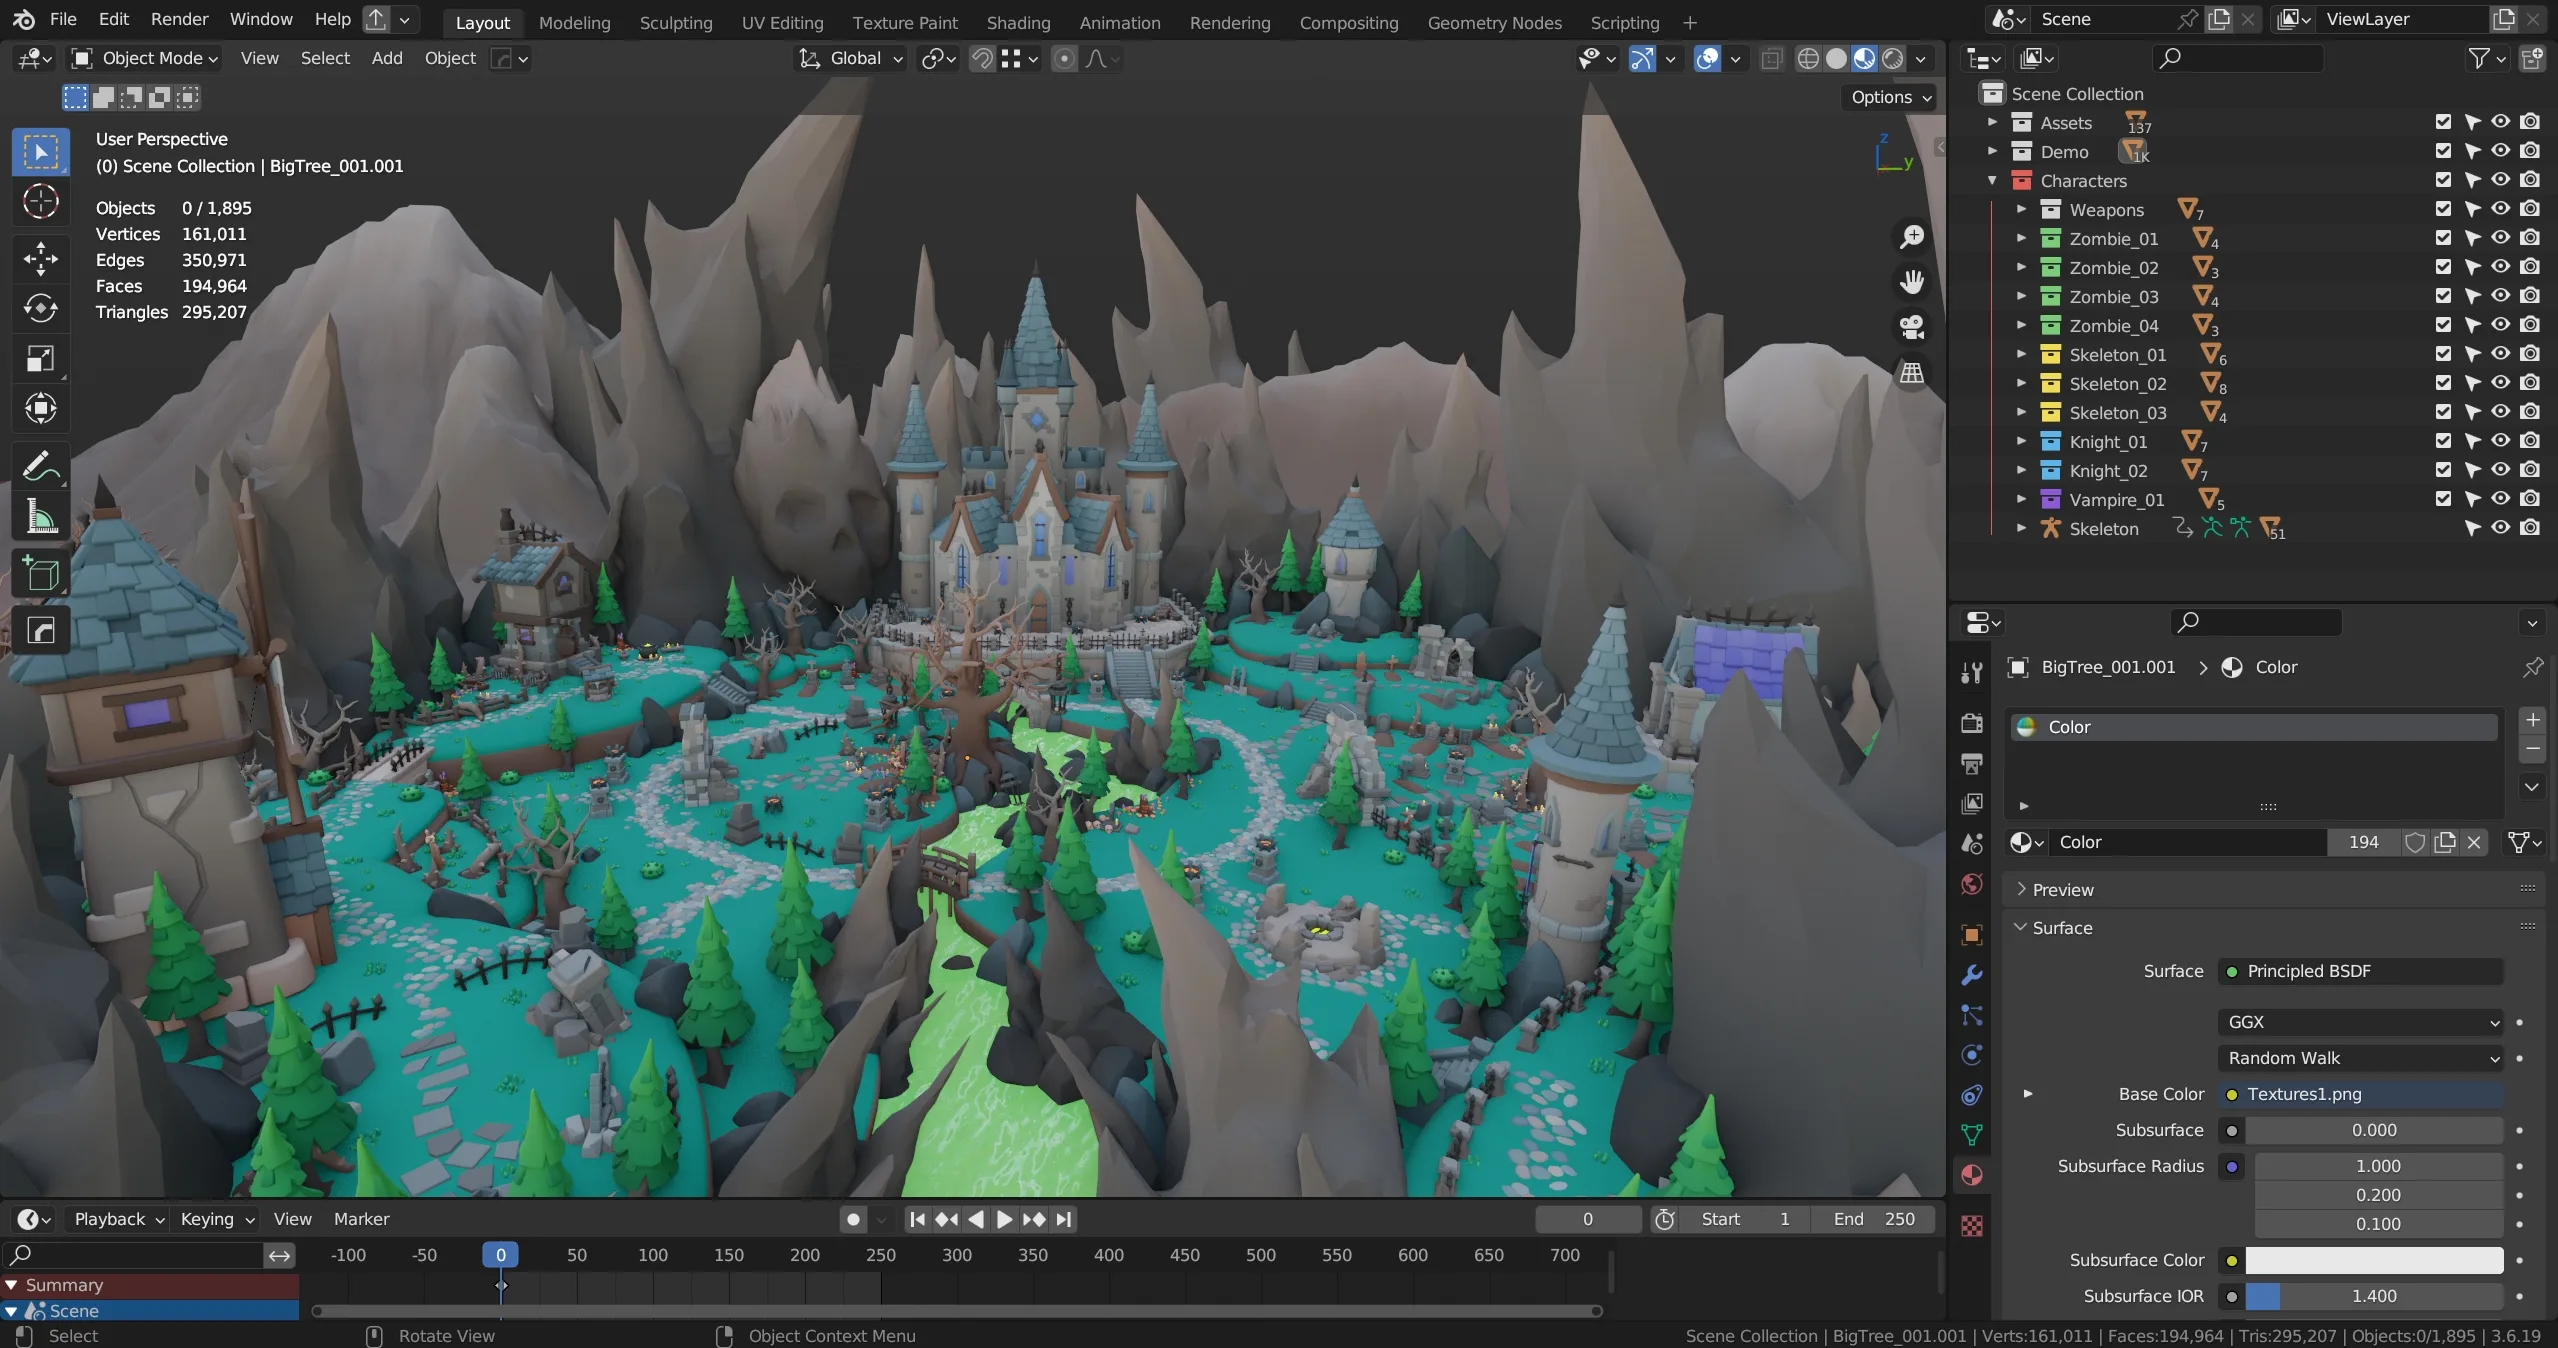Select the Annotate pencil tool
The height and width of the screenshot is (1348, 2558).
(x=40, y=466)
